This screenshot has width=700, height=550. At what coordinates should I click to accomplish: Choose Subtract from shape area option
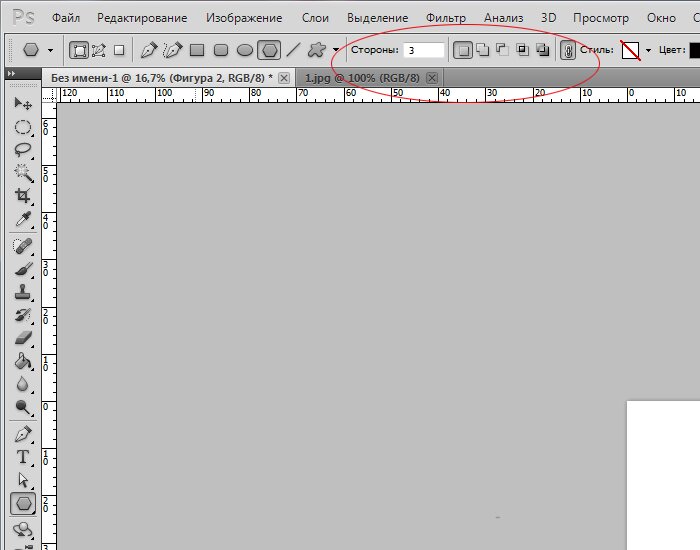502,50
